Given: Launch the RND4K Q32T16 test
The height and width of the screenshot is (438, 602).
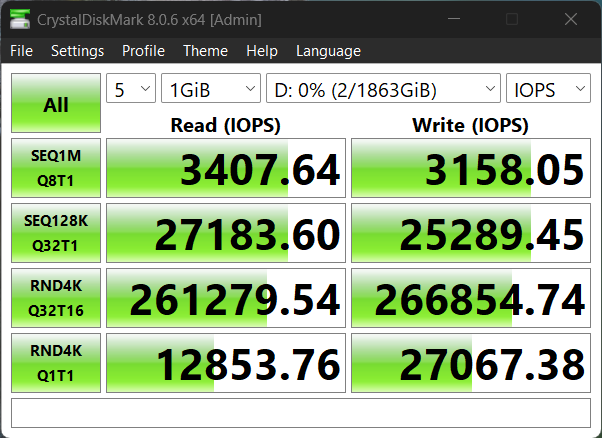Looking at the screenshot, I should point(56,298).
